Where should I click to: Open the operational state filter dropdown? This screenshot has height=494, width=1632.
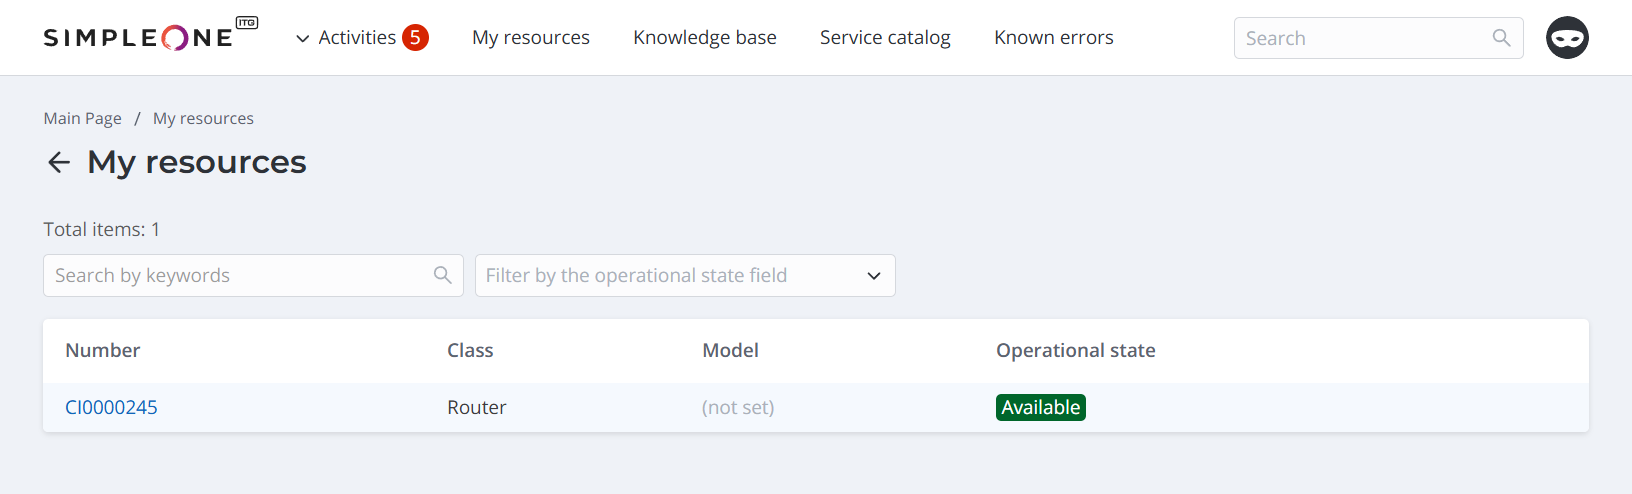(x=685, y=275)
